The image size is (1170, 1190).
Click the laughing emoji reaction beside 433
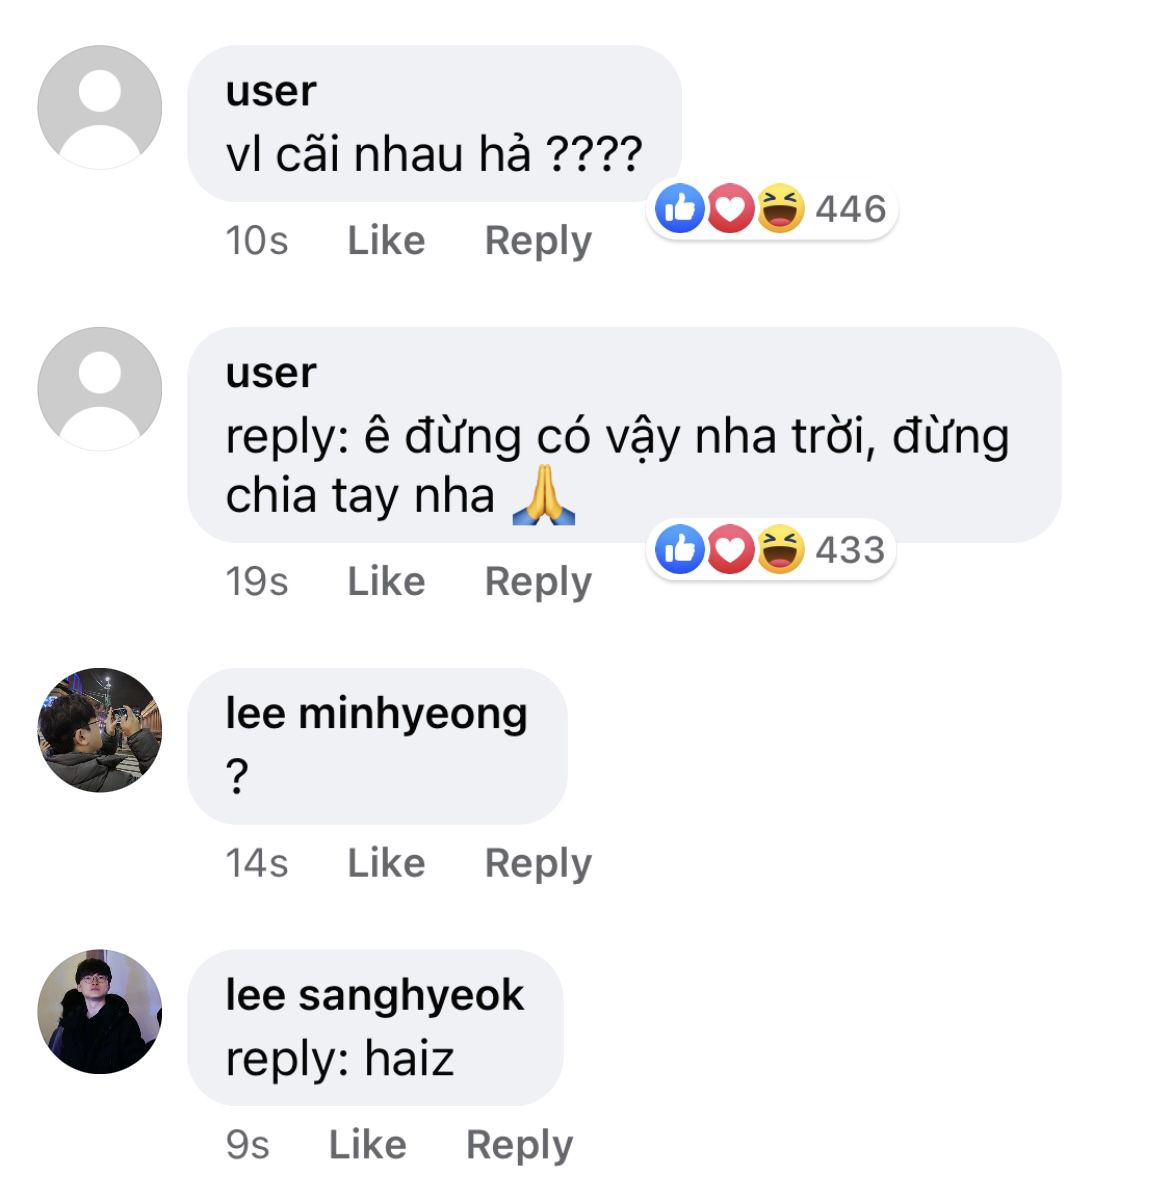point(781,549)
